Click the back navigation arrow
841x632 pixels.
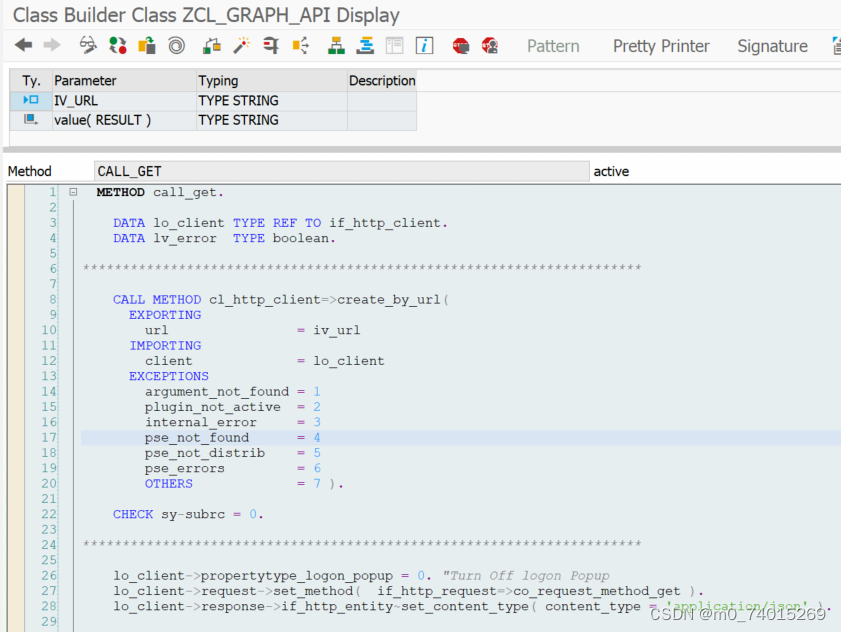24,45
